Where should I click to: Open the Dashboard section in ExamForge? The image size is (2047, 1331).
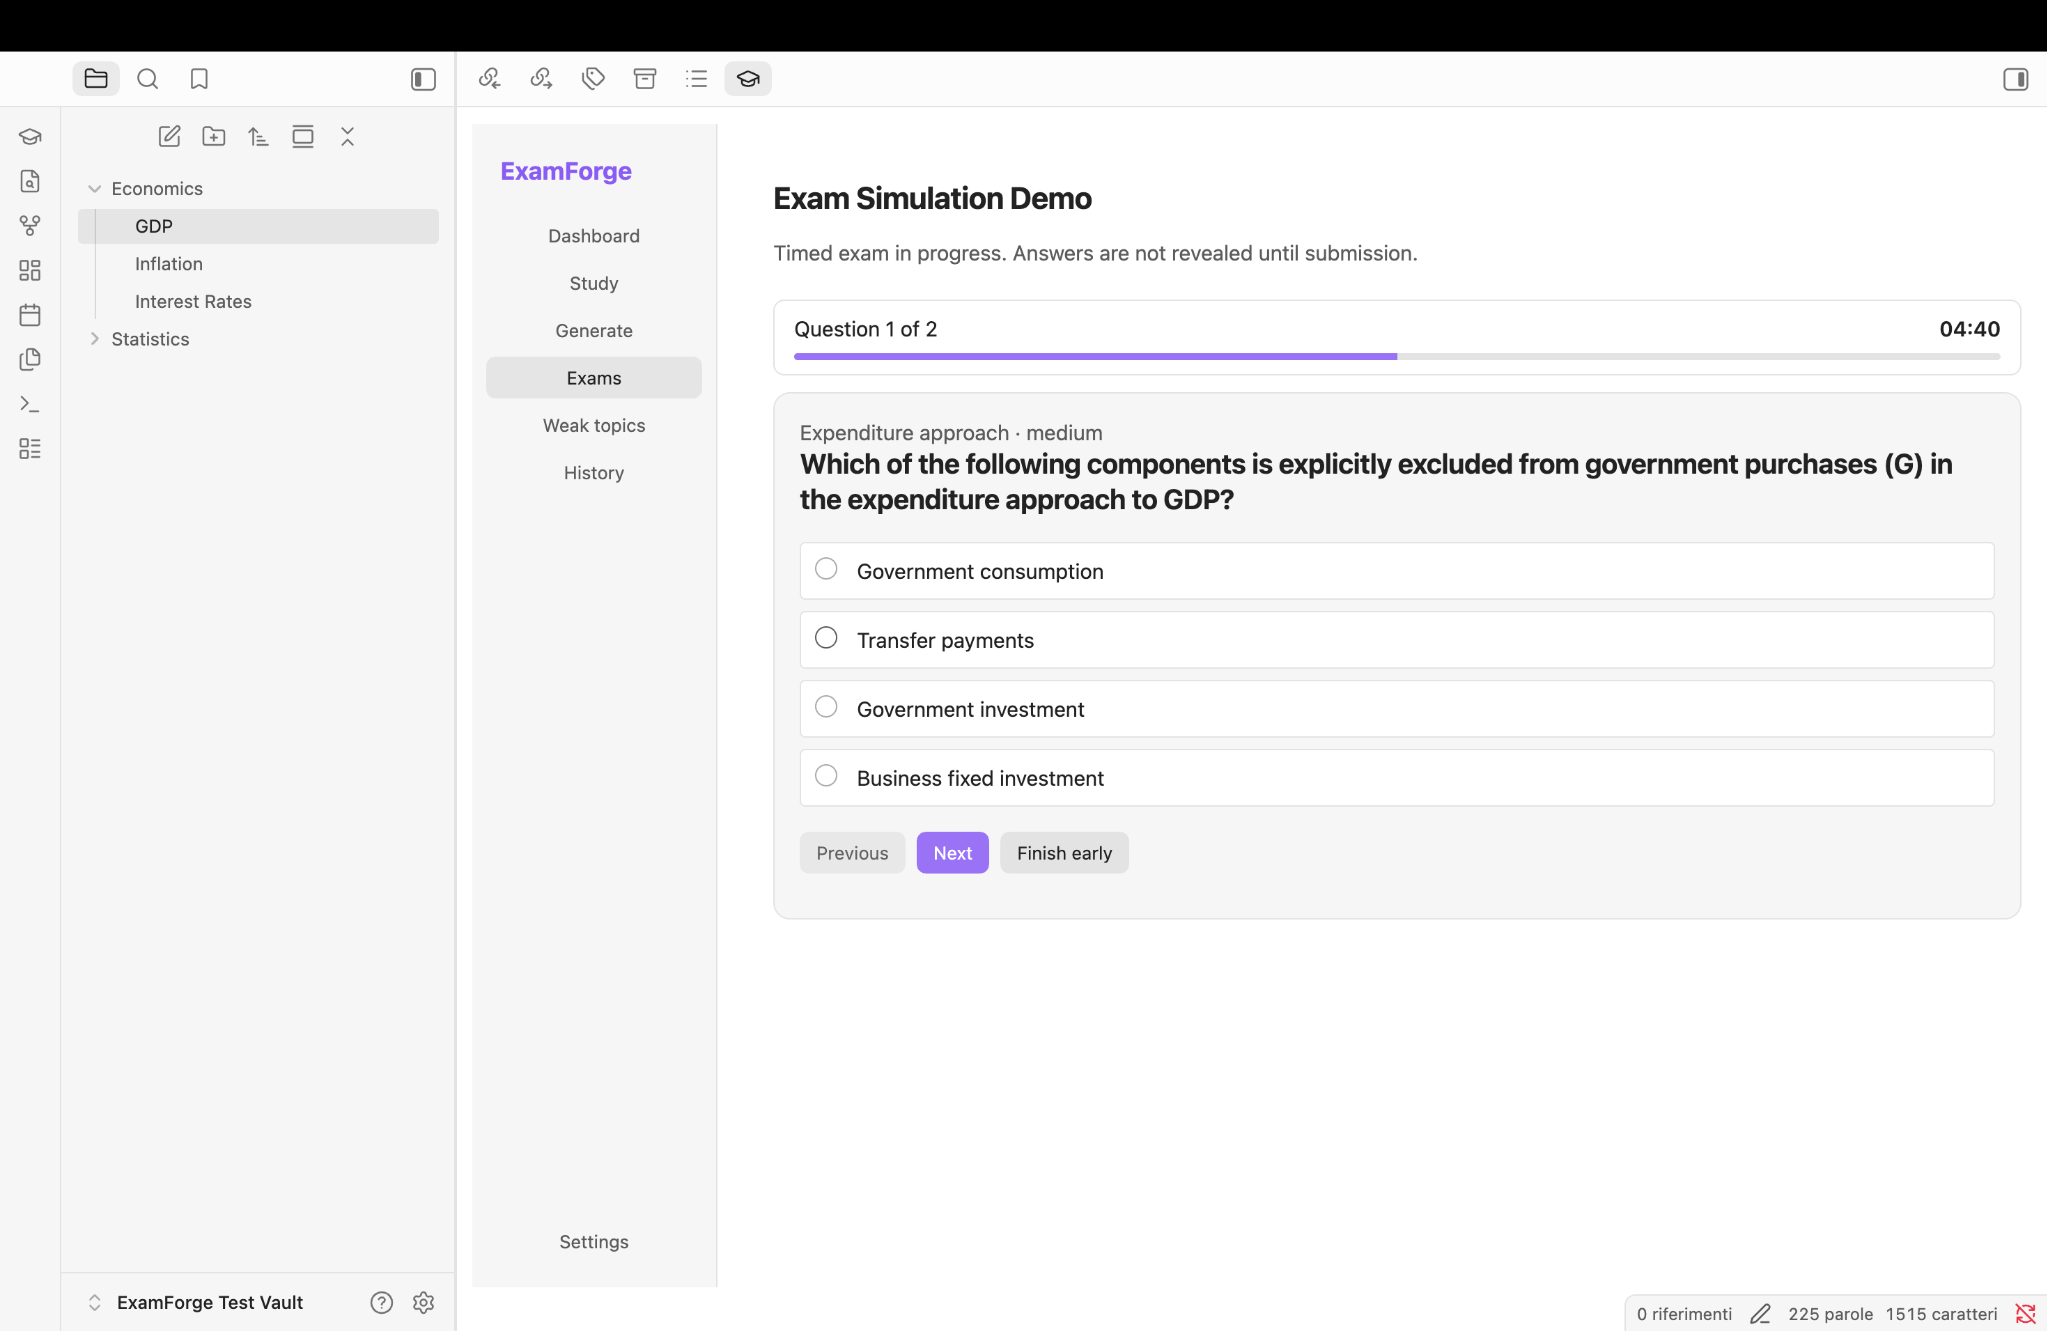coord(594,236)
